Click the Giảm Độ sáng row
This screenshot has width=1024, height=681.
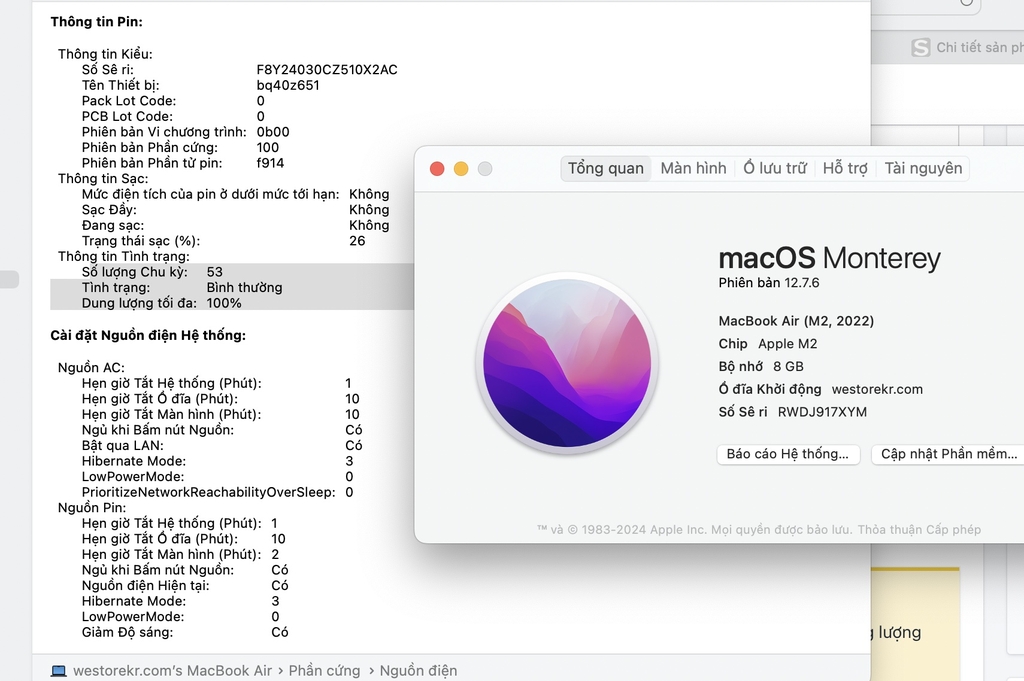185,632
